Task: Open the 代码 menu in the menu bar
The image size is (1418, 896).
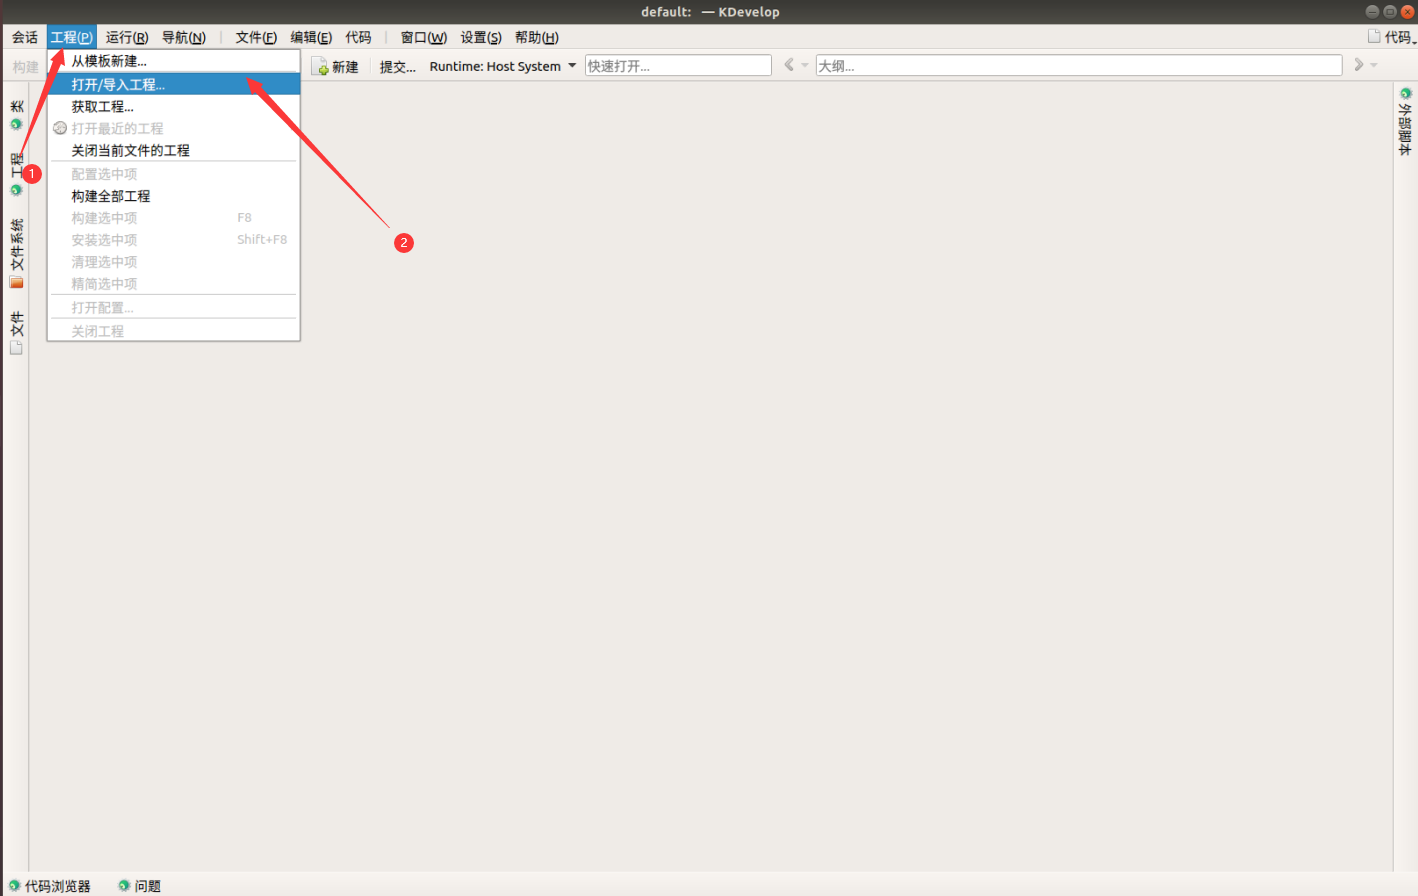Action: (x=358, y=37)
